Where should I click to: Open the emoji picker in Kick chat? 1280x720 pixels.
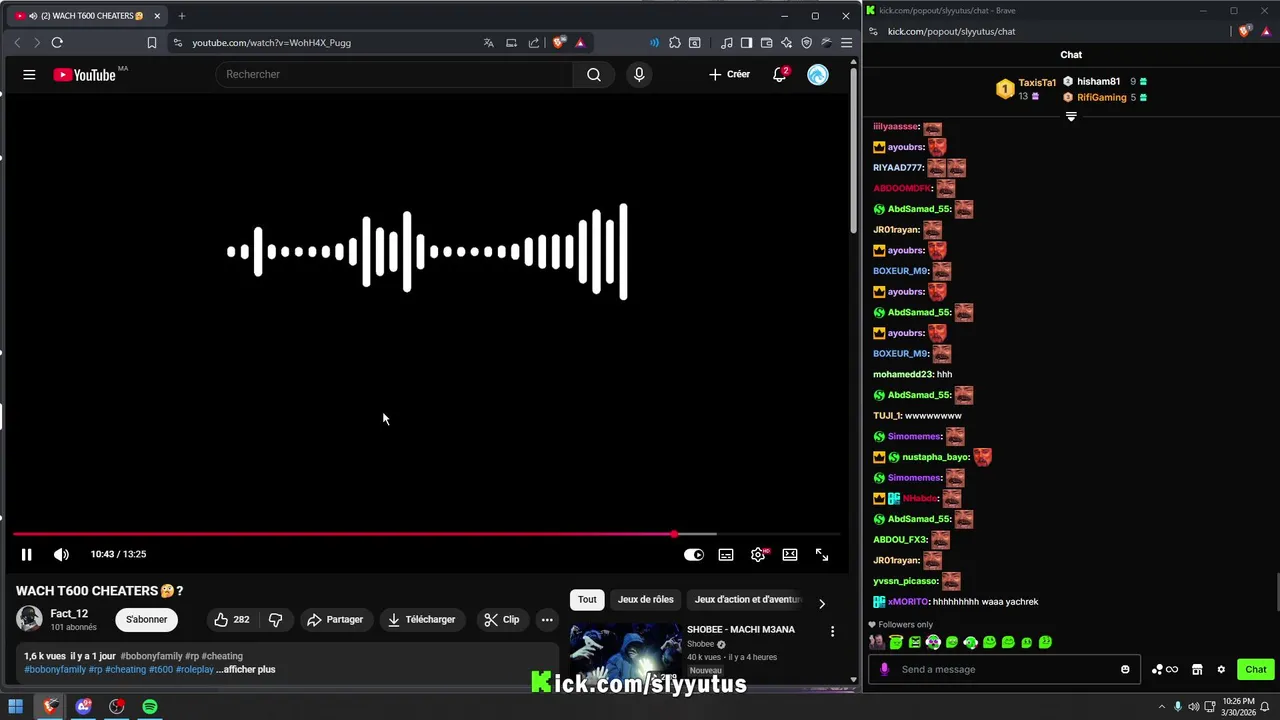[1125, 669]
